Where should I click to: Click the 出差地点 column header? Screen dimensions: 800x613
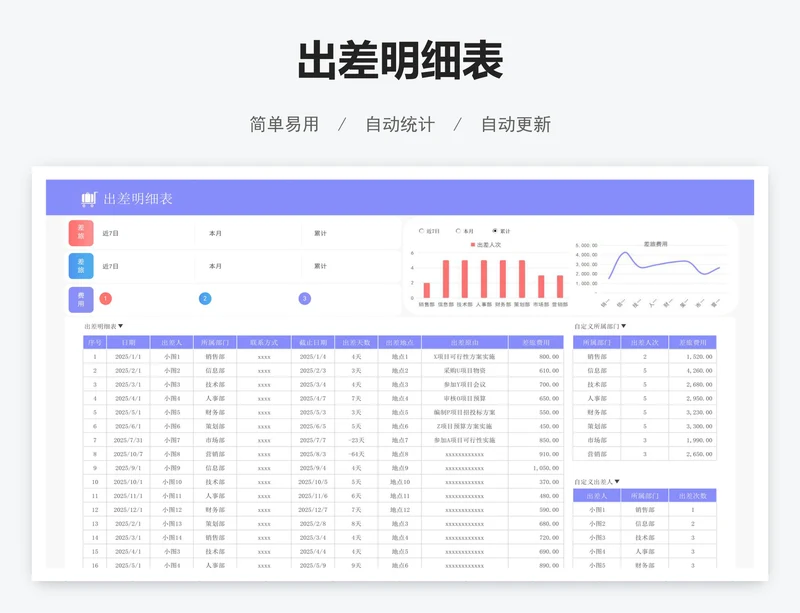[400, 342]
